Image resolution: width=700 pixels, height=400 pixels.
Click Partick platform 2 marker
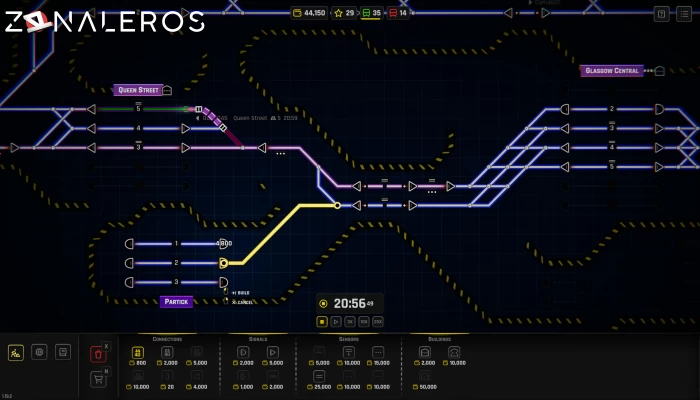(x=176, y=263)
